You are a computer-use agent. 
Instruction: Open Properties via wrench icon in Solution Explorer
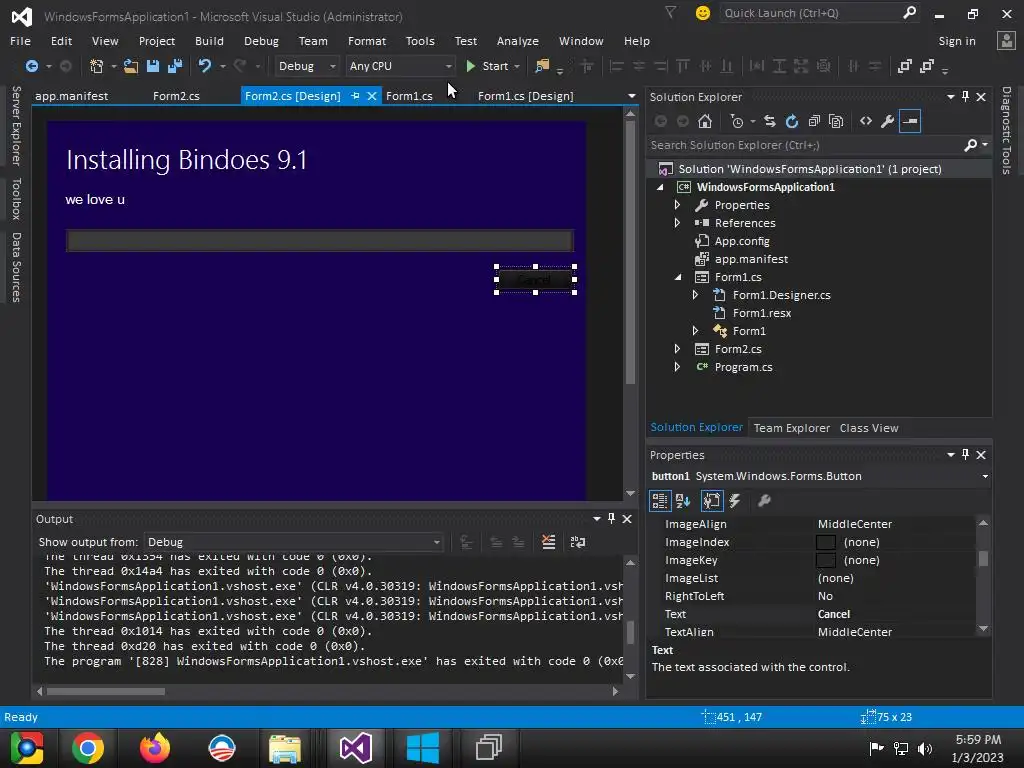pos(888,121)
